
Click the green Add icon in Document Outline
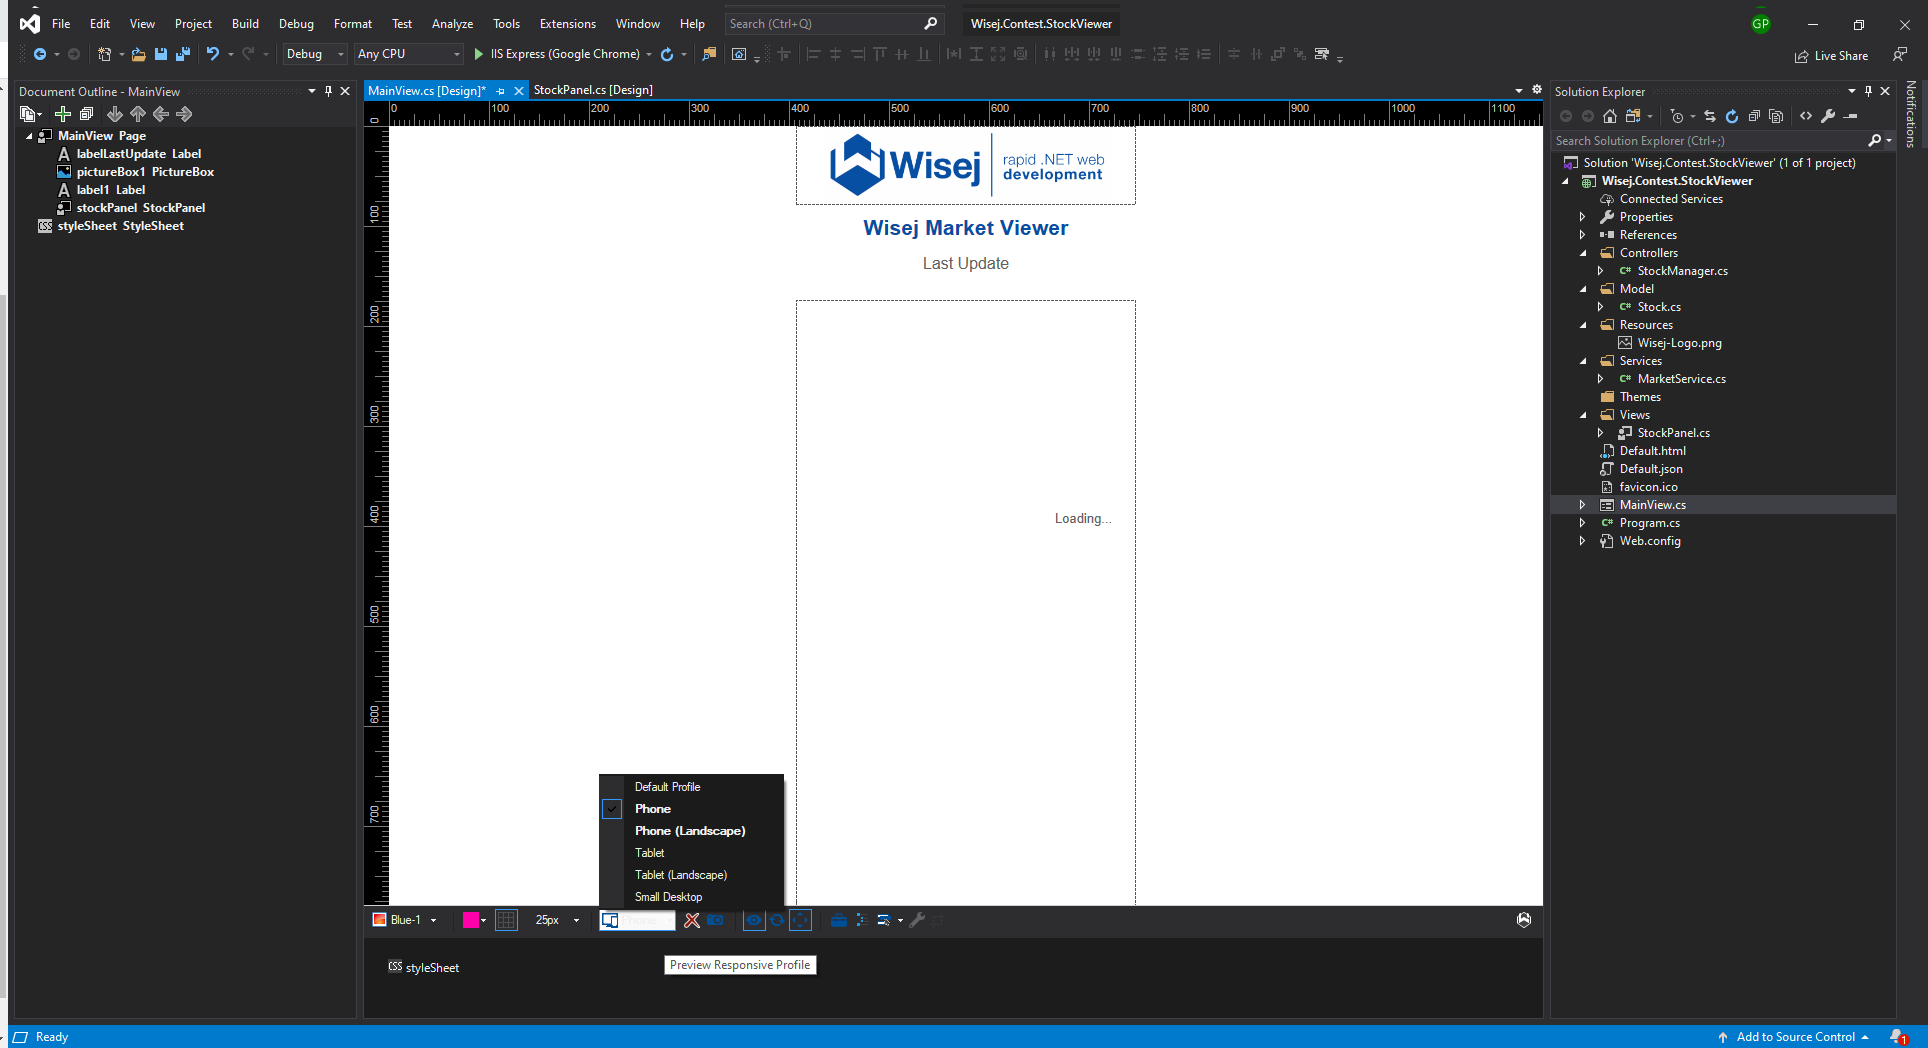[x=62, y=114]
